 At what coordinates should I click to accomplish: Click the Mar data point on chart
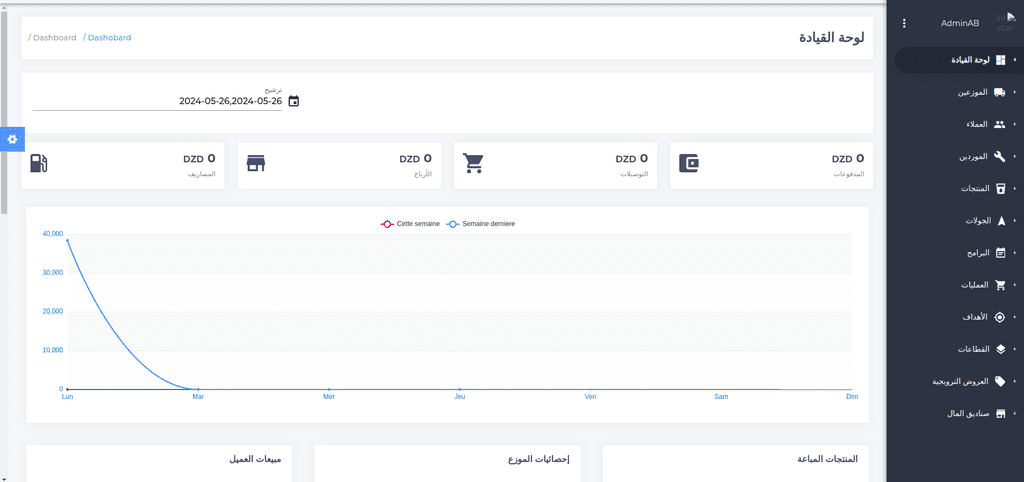pos(198,389)
